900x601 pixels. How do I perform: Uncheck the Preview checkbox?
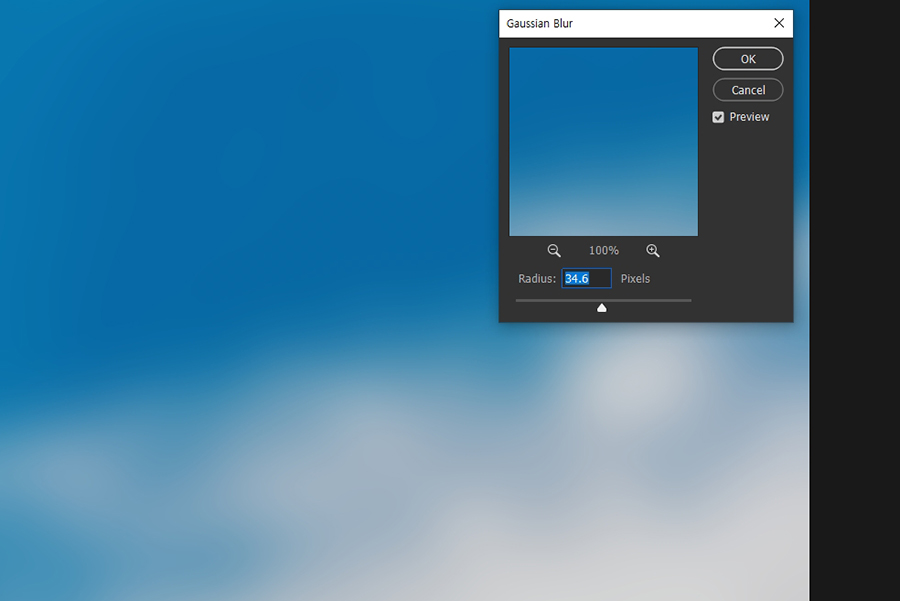click(x=718, y=117)
